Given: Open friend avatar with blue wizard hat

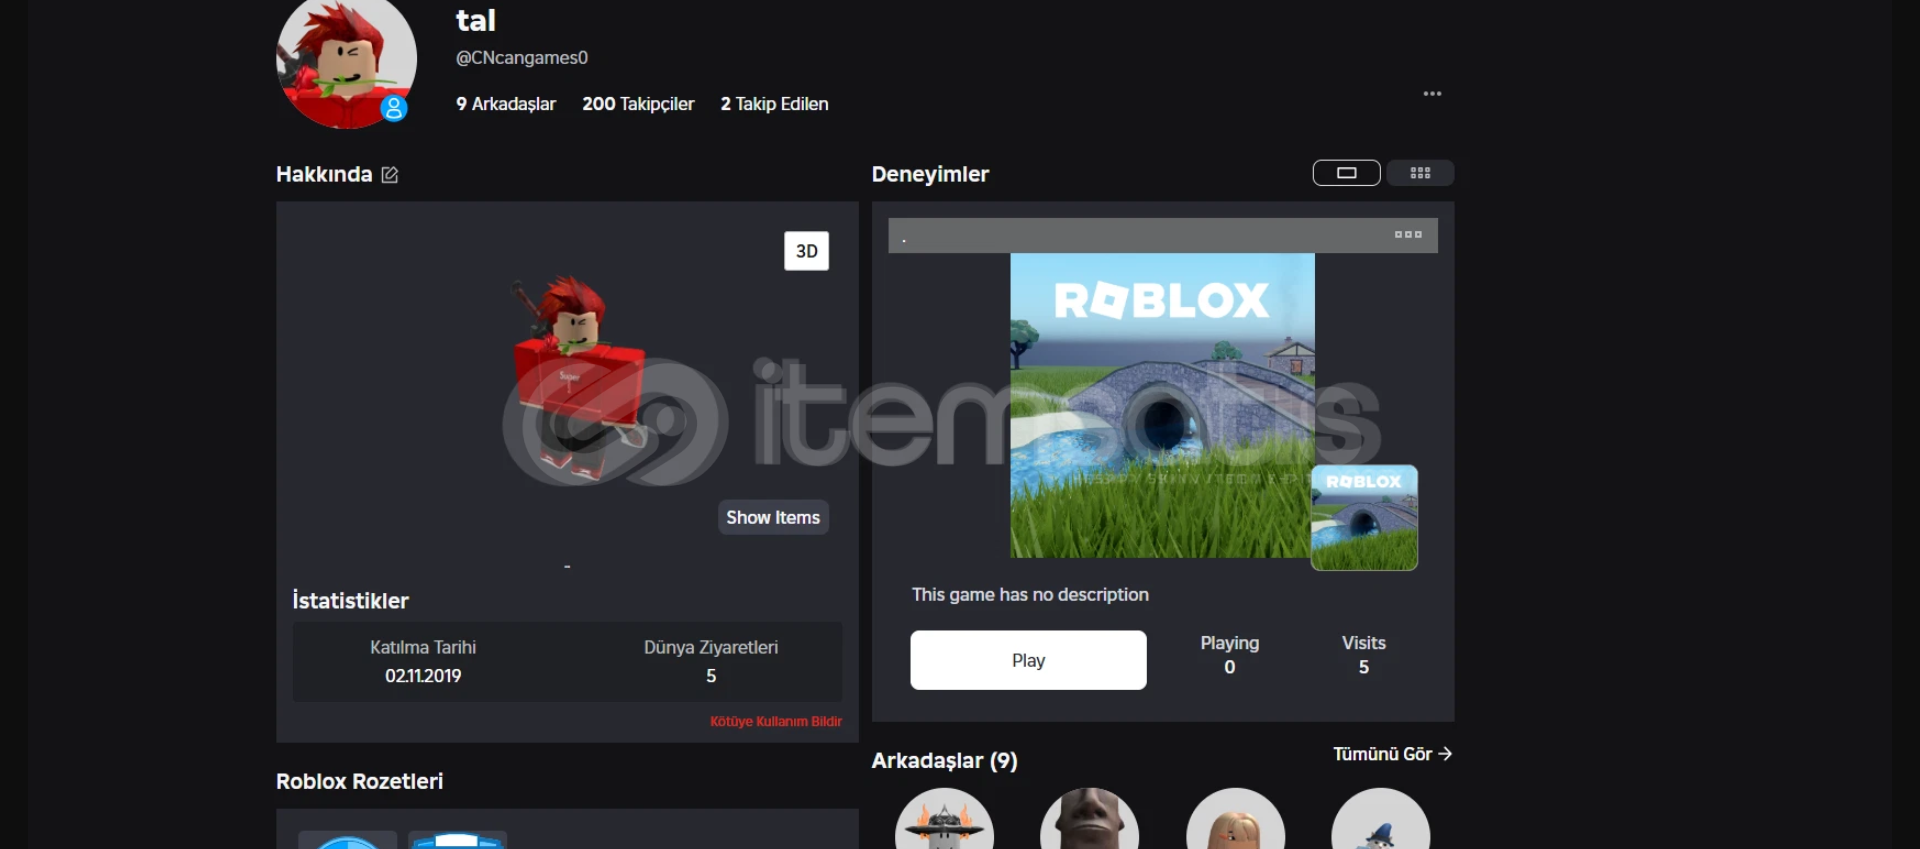Looking at the screenshot, I should point(1380,820).
